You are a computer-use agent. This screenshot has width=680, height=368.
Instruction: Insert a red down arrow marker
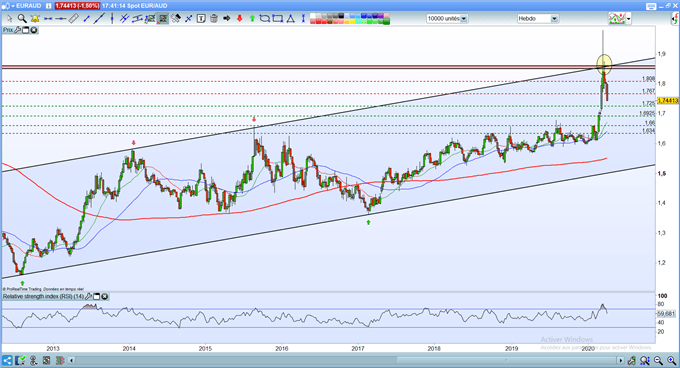pyautogui.click(x=239, y=19)
